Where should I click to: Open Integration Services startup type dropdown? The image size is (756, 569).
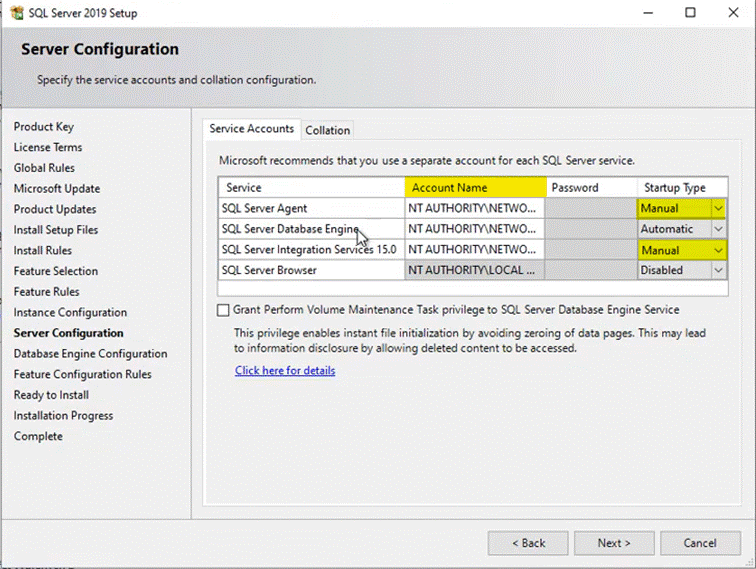tap(718, 250)
